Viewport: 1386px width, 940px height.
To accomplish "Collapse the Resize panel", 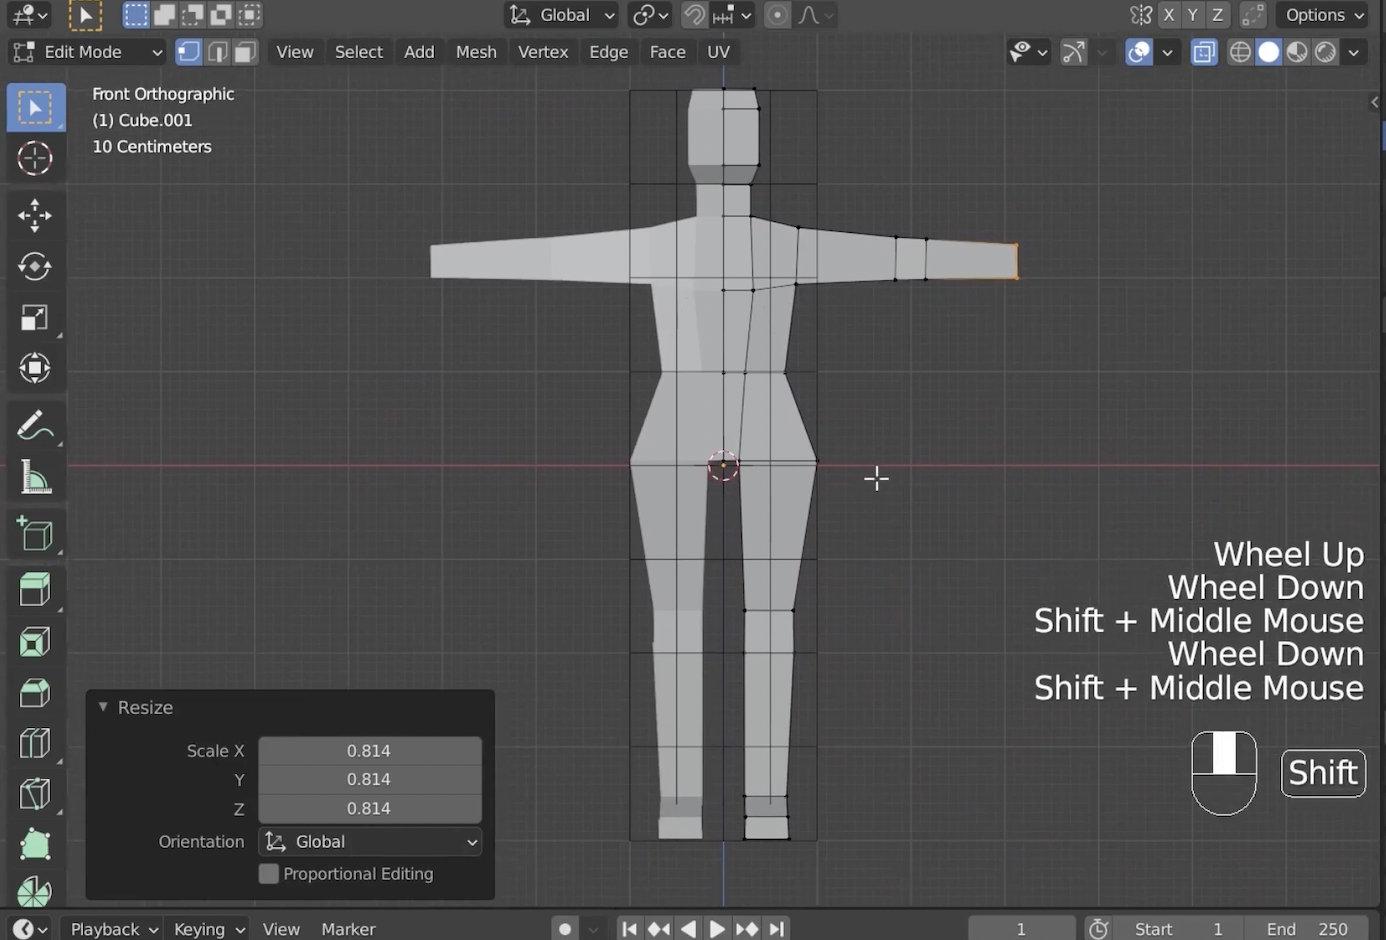I will click(103, 707).
